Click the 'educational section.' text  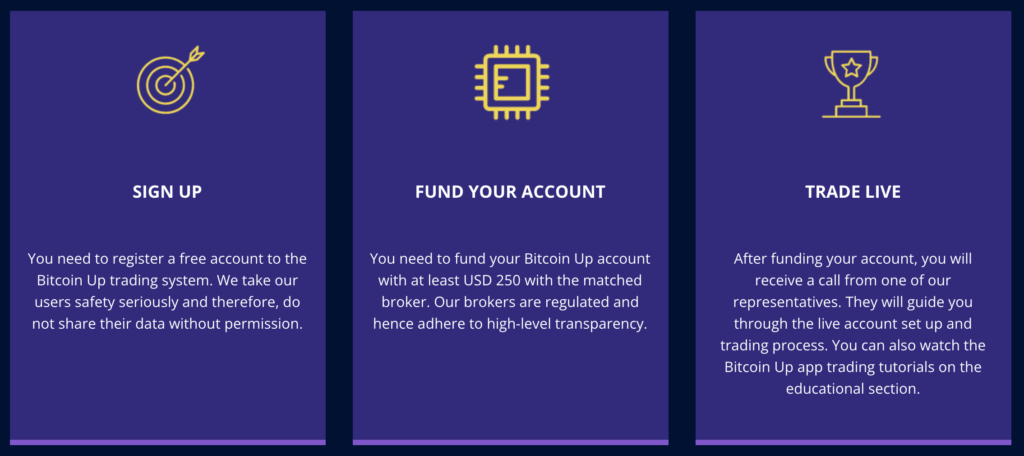click(853, 389)
